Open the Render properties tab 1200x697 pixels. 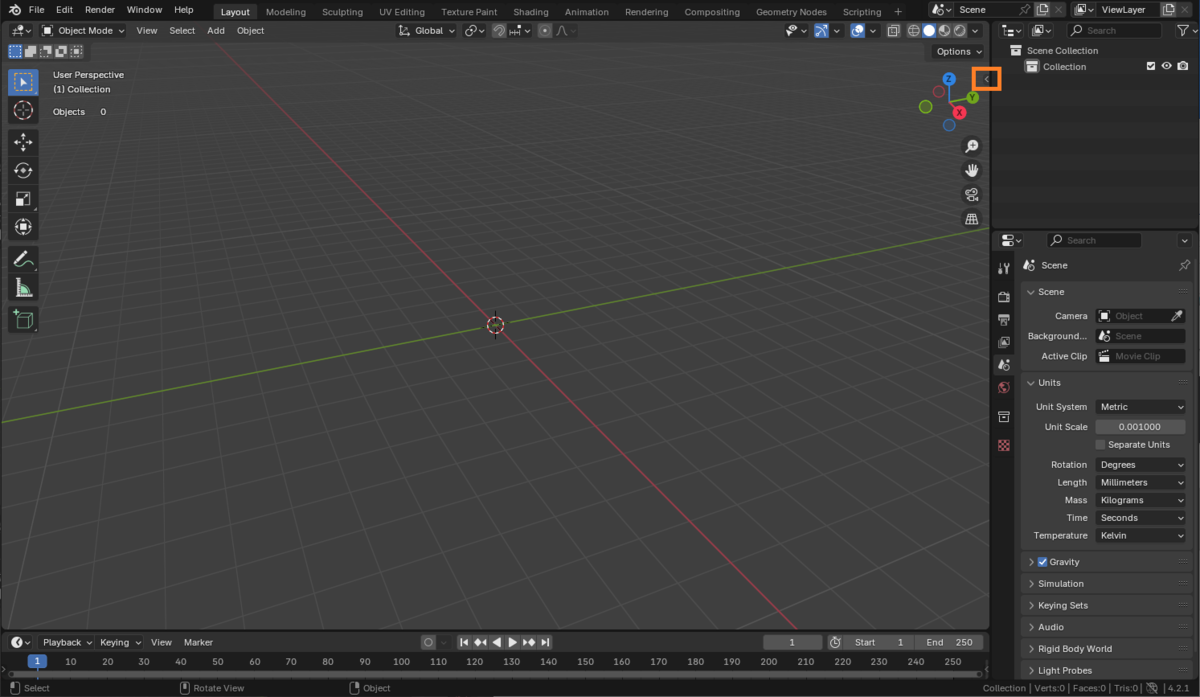click(1004, 297)
